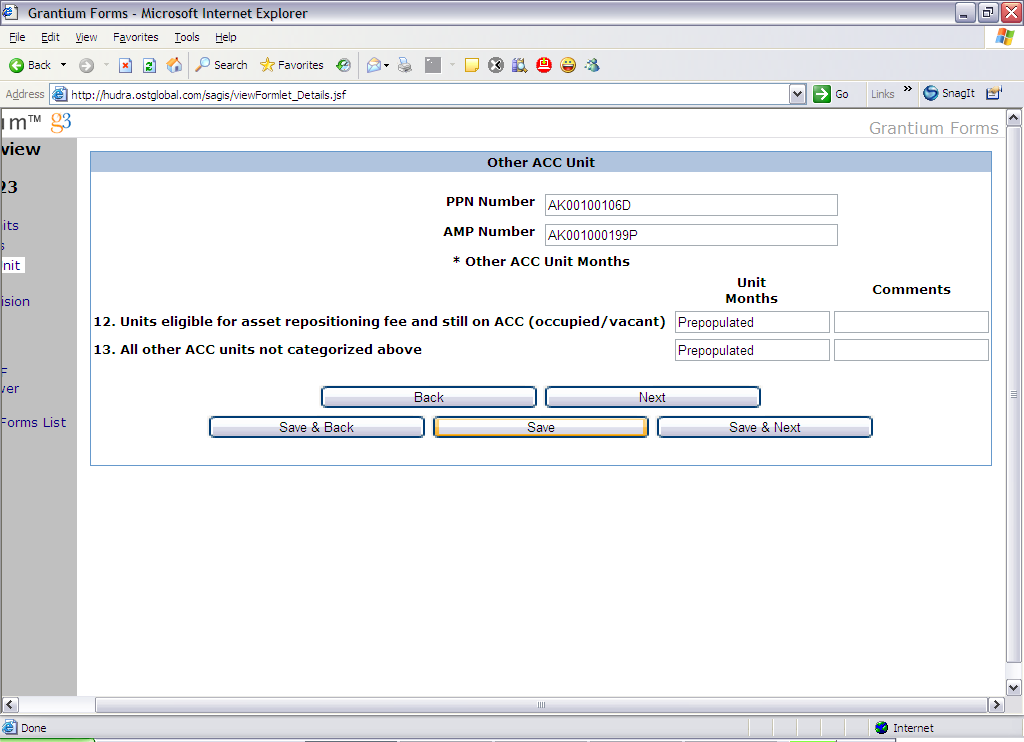
Task: Open the File menu
Action: 17,37
